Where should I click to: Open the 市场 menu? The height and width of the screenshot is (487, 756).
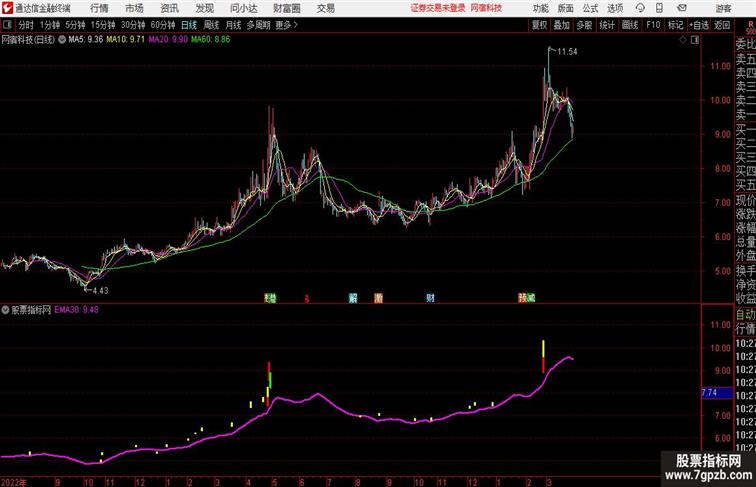(x=135, y=8)
